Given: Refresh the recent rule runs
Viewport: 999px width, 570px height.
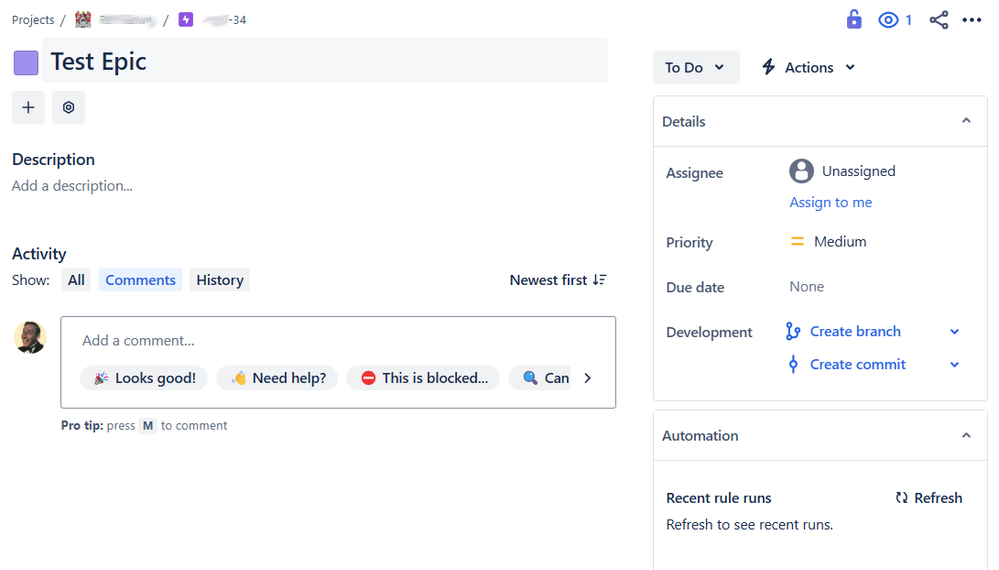Looking at the screenshot, I should click(x=929, y=498).
